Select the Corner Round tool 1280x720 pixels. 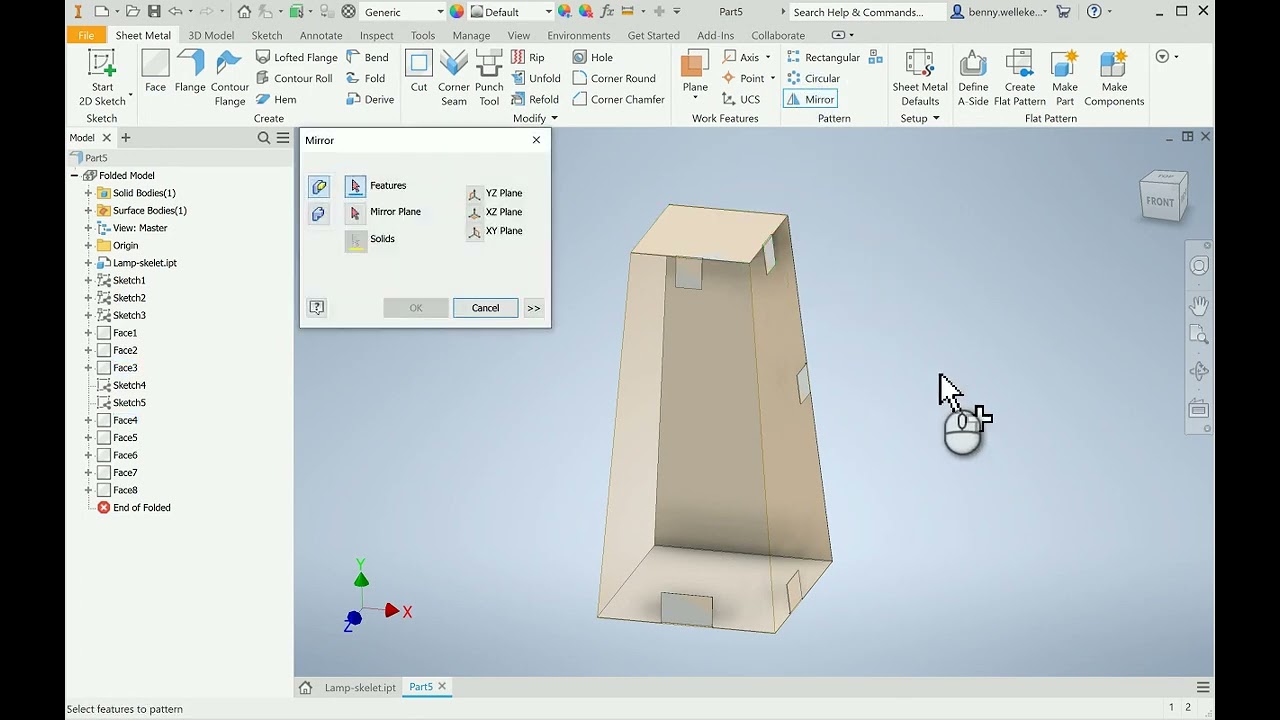[613, 78]
